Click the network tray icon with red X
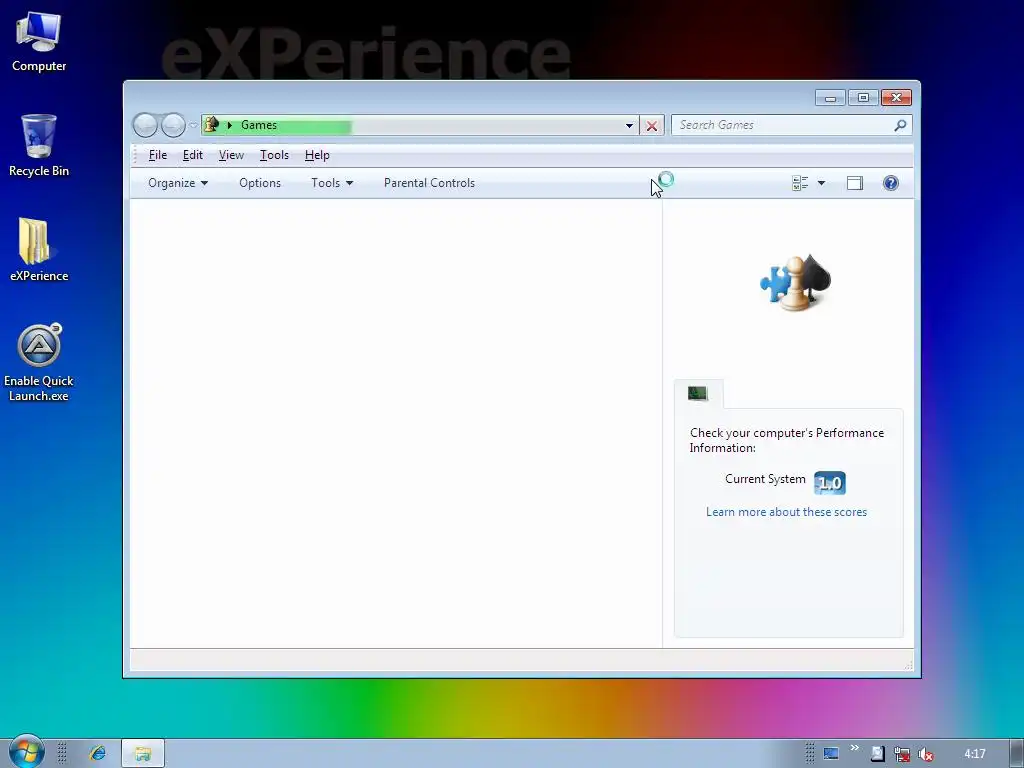 point(902,754)
